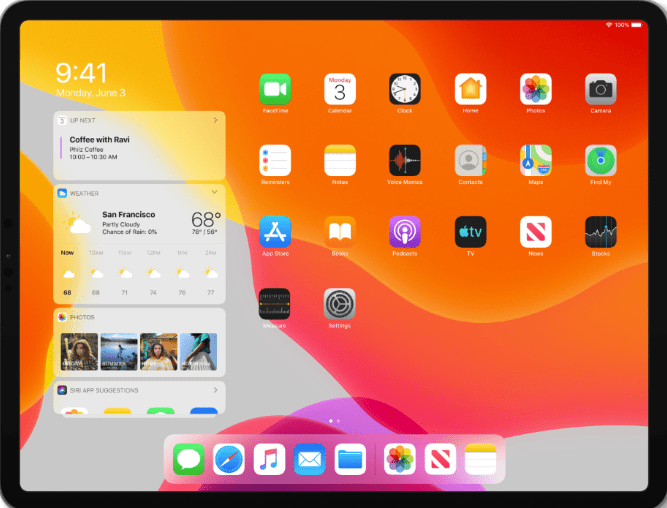Expand Siri App Suggestions widget chevron

215,390
